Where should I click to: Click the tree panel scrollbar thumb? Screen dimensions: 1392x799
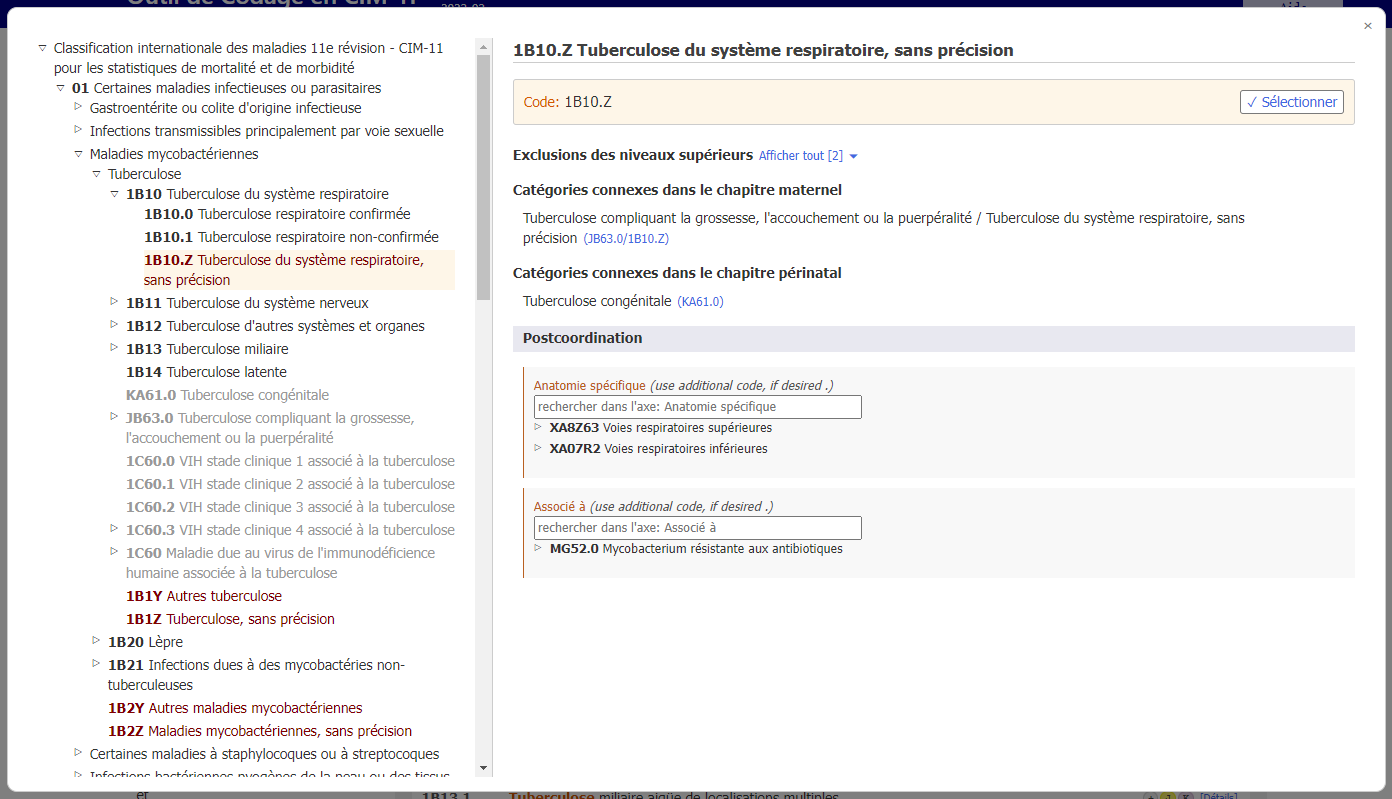(484, 177)
